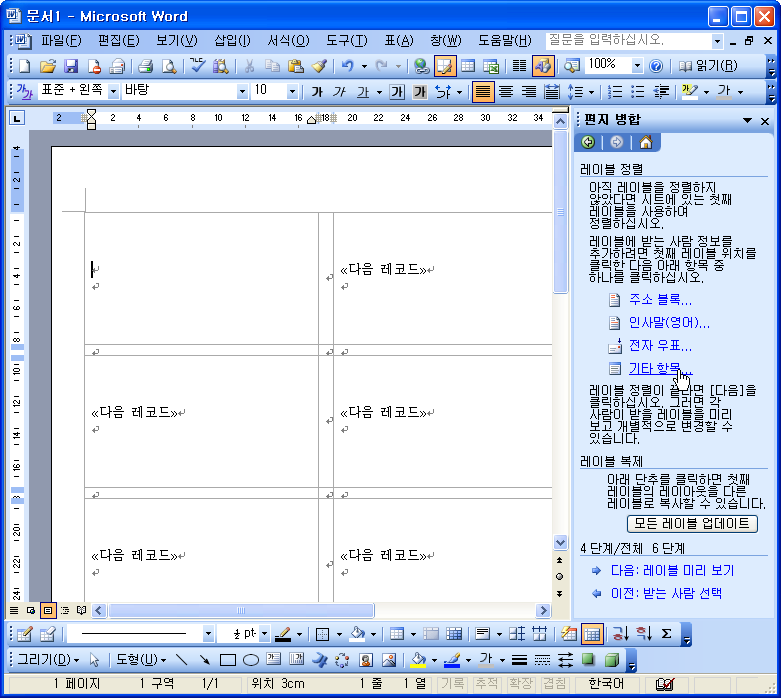Screen dimensions: 781x698
Task: Click the Print icon
Action: pyautogui.click(x=145, y=66)
